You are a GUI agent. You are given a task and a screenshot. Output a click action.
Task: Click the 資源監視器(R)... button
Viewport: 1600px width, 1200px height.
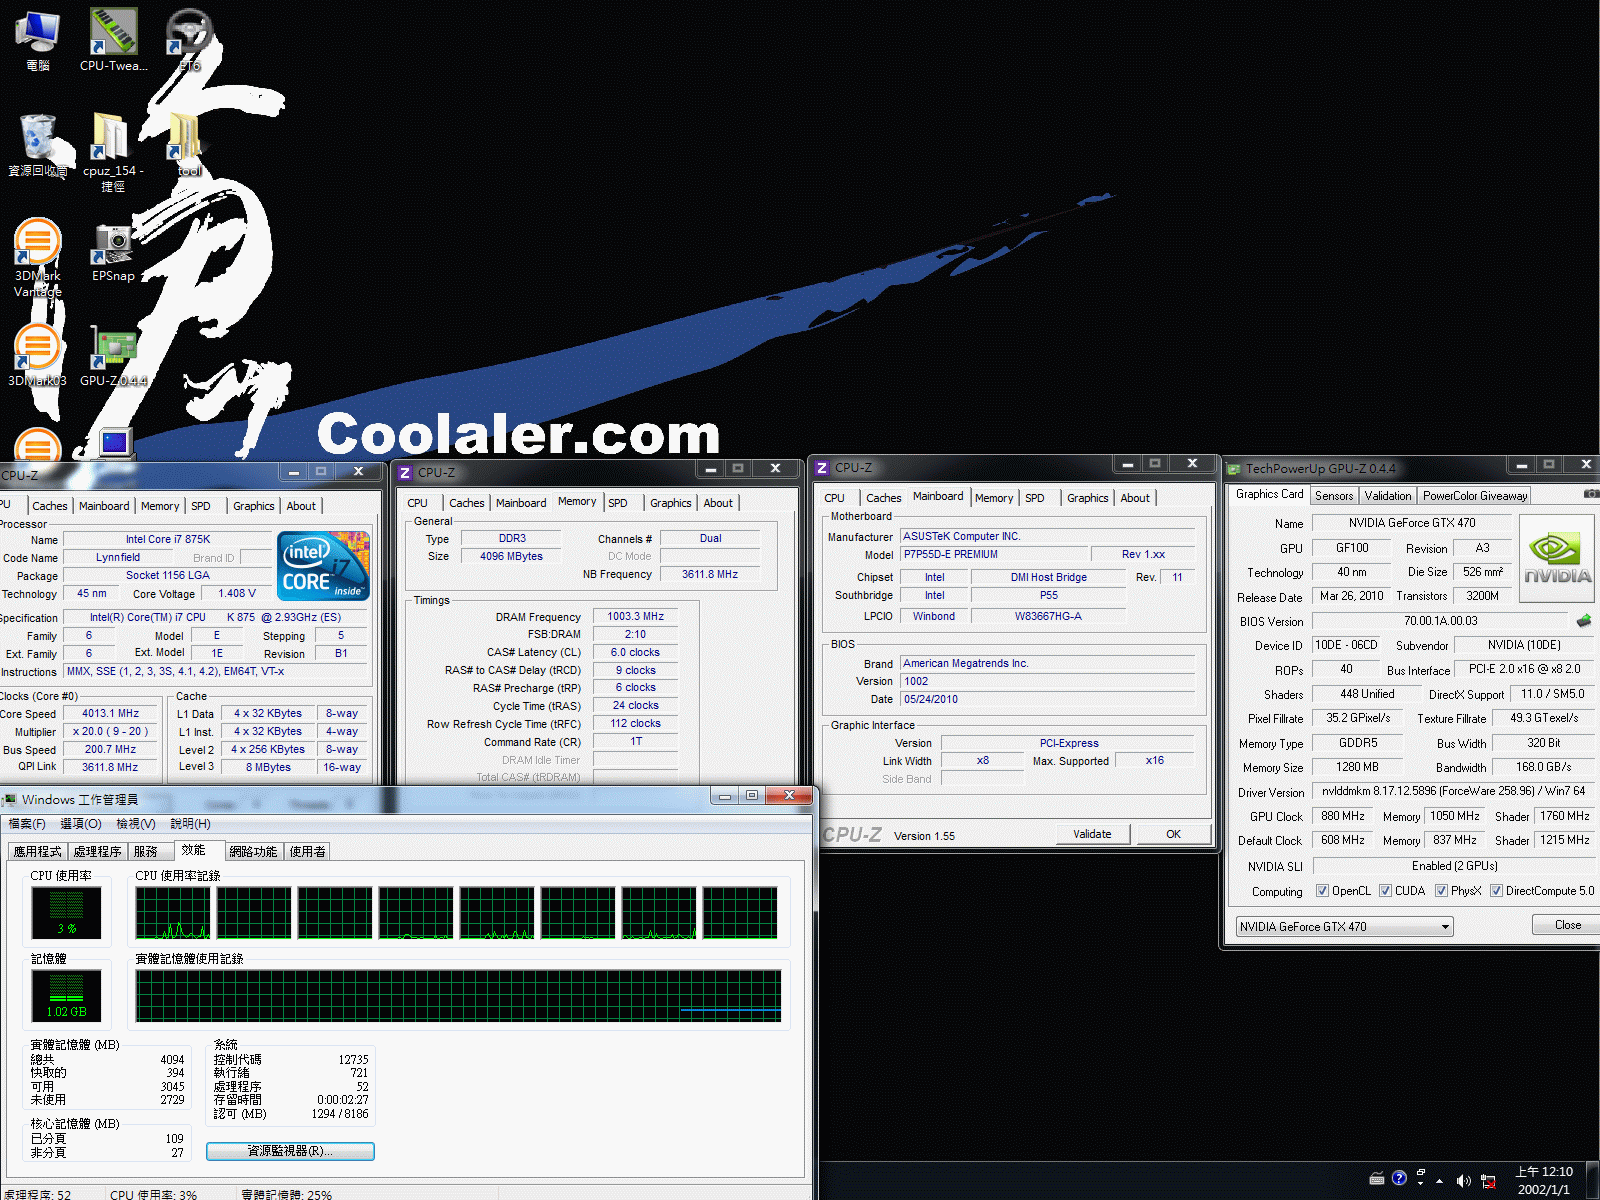[x=290, y=1151]
